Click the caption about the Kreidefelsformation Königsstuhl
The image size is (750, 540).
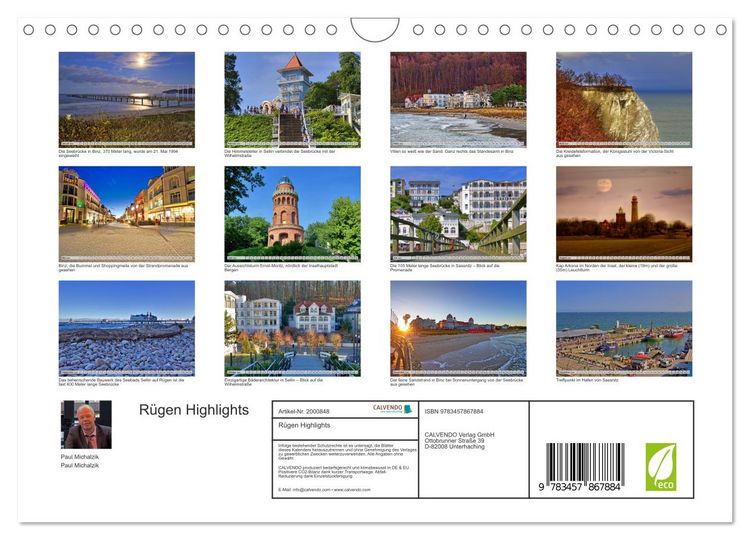[615, 153]
